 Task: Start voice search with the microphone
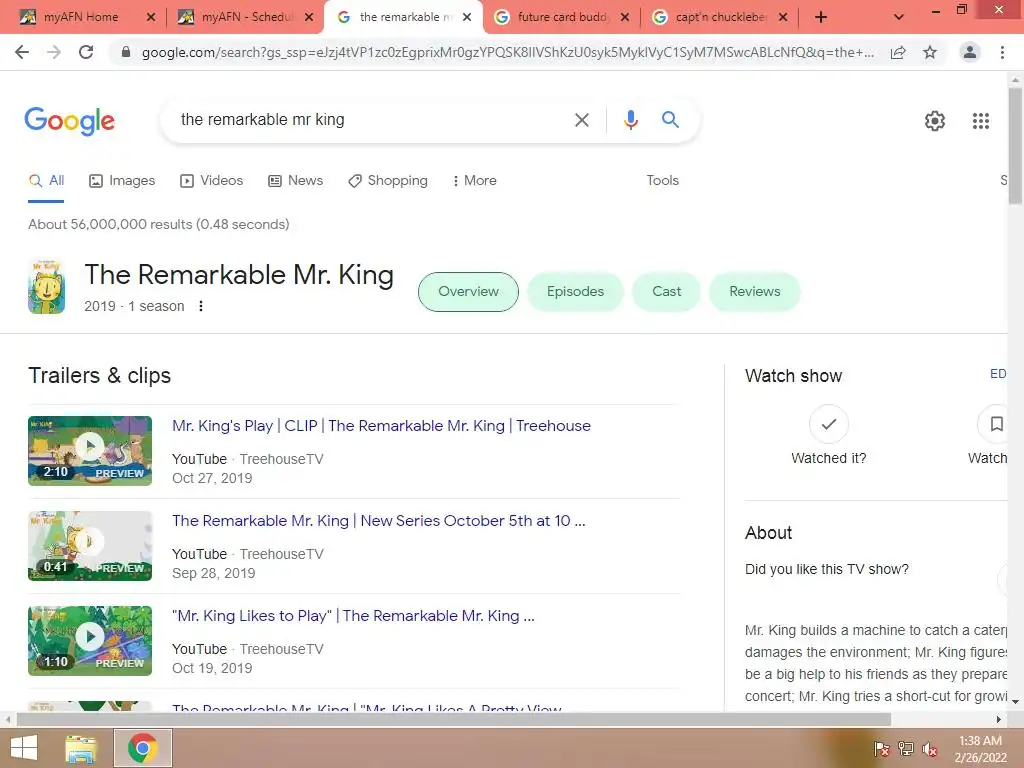[x=630, y=120]
